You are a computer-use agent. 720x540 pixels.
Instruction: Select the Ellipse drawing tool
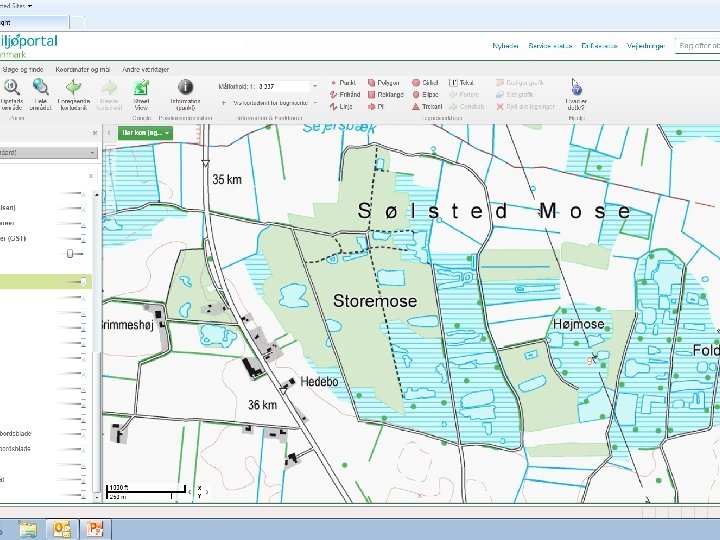click(425, 95)
